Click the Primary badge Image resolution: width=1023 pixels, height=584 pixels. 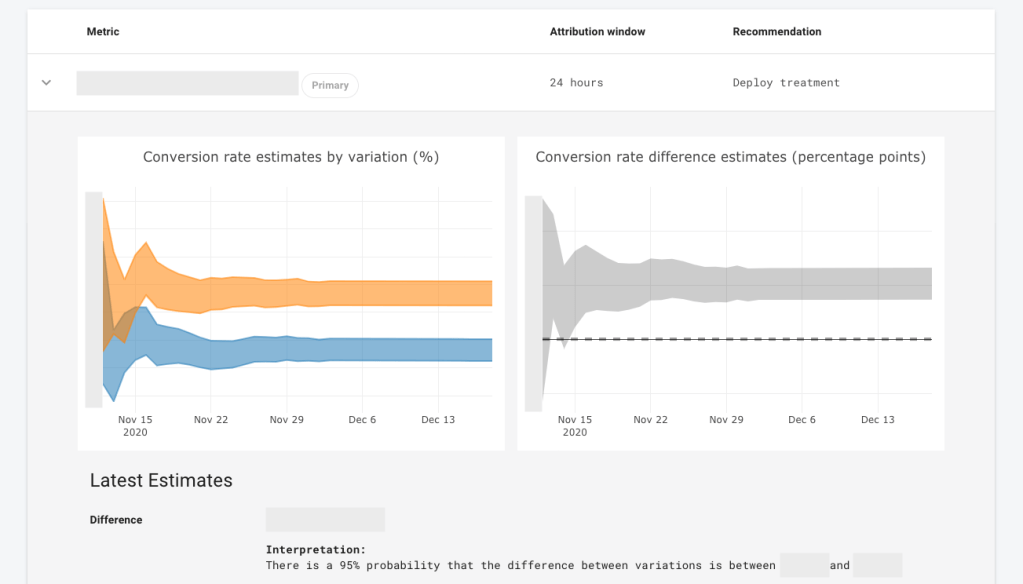(330, 85)
